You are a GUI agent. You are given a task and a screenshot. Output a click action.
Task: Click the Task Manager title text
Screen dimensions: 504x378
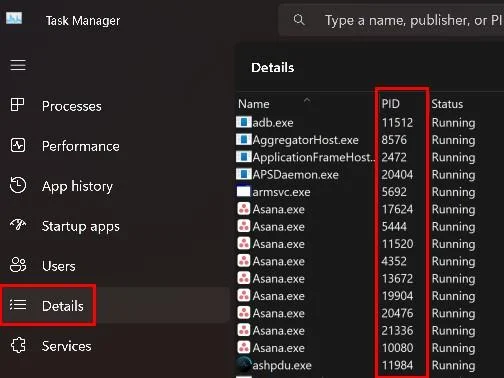tap(83, 21)
